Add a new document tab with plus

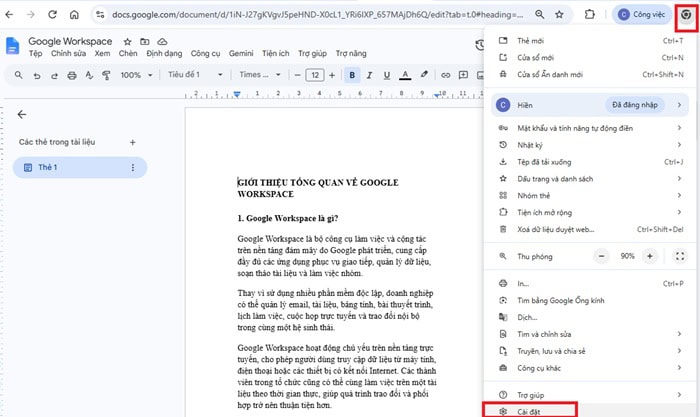pos(133,142)
